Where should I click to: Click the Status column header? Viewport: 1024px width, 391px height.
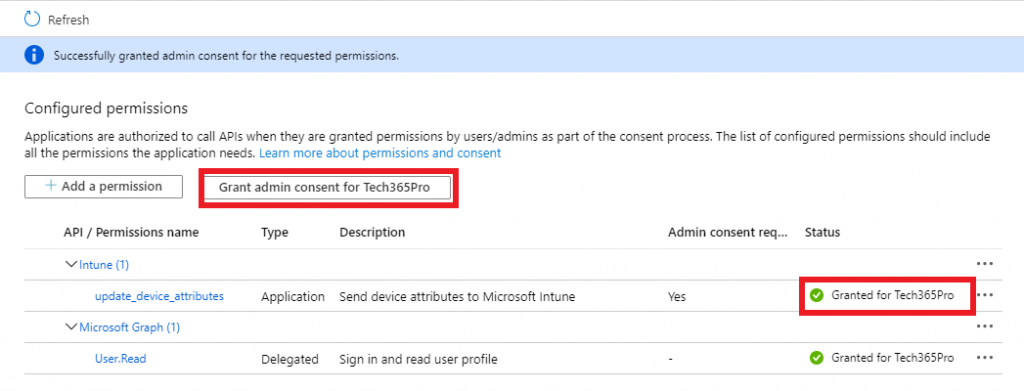(x=822, y=232)
